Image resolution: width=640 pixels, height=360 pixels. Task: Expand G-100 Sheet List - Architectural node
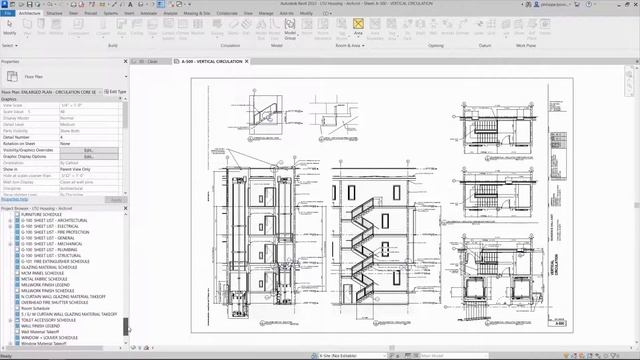11,220
